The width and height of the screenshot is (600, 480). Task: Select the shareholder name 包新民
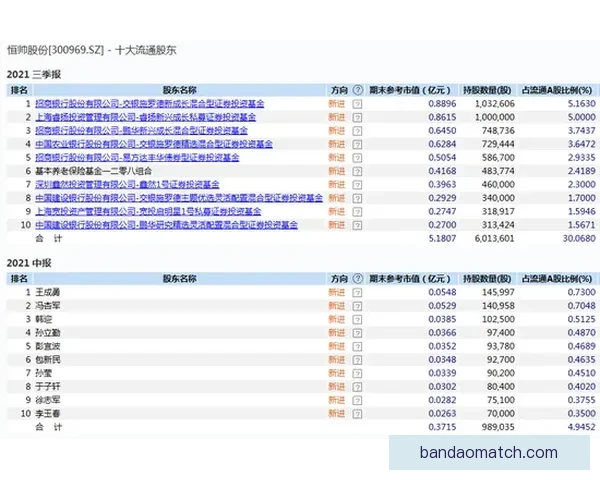point(48,359)
